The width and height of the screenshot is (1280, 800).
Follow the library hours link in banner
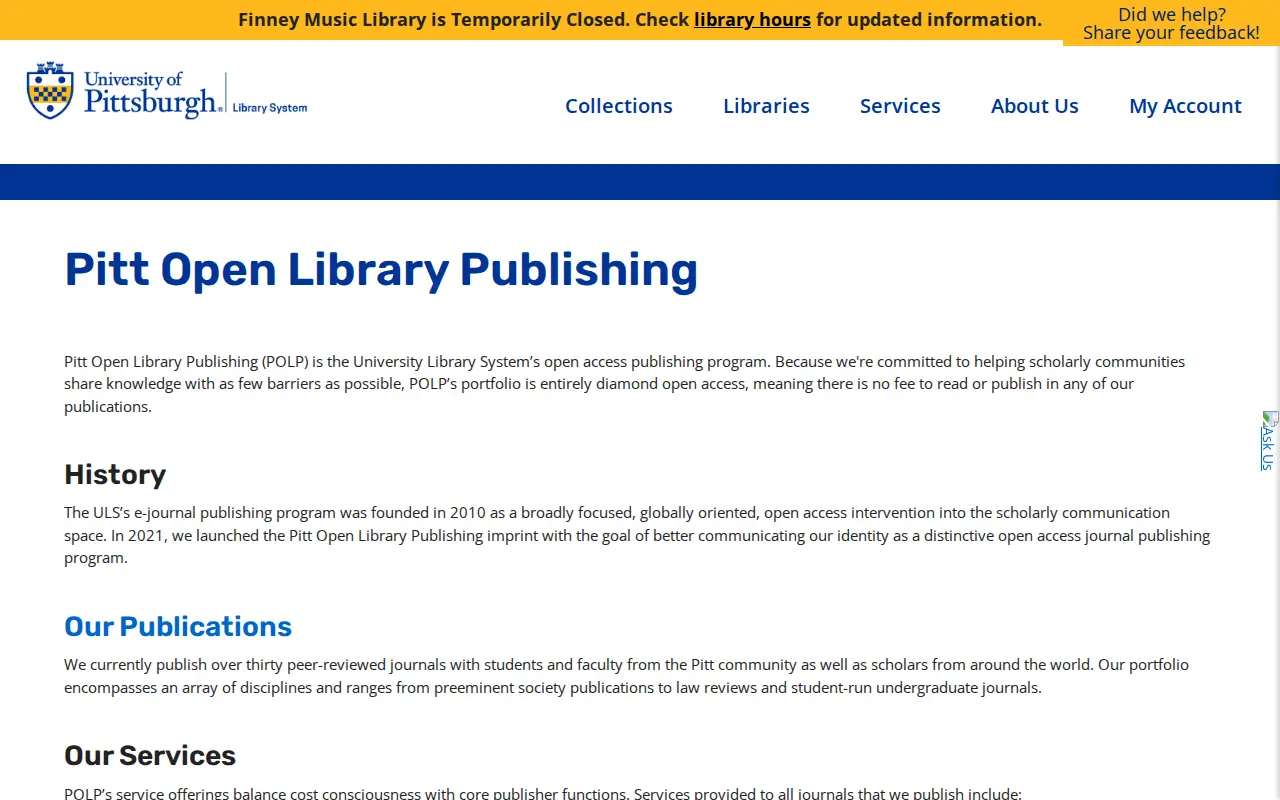coord(752,20)
